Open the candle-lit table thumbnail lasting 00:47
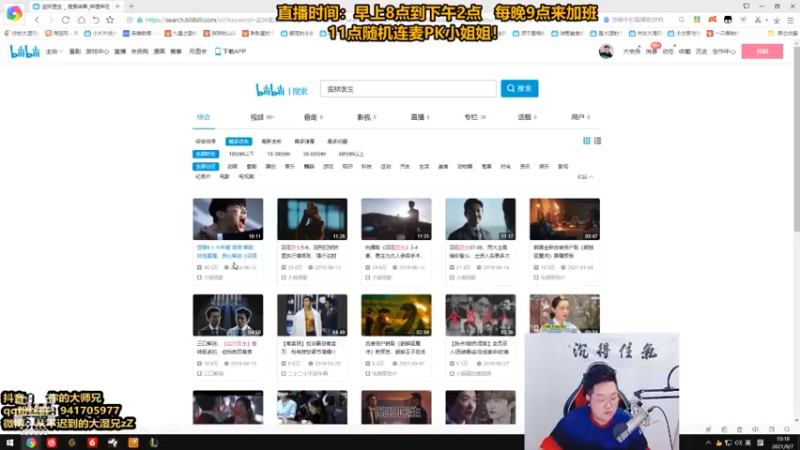 point(564,219)
